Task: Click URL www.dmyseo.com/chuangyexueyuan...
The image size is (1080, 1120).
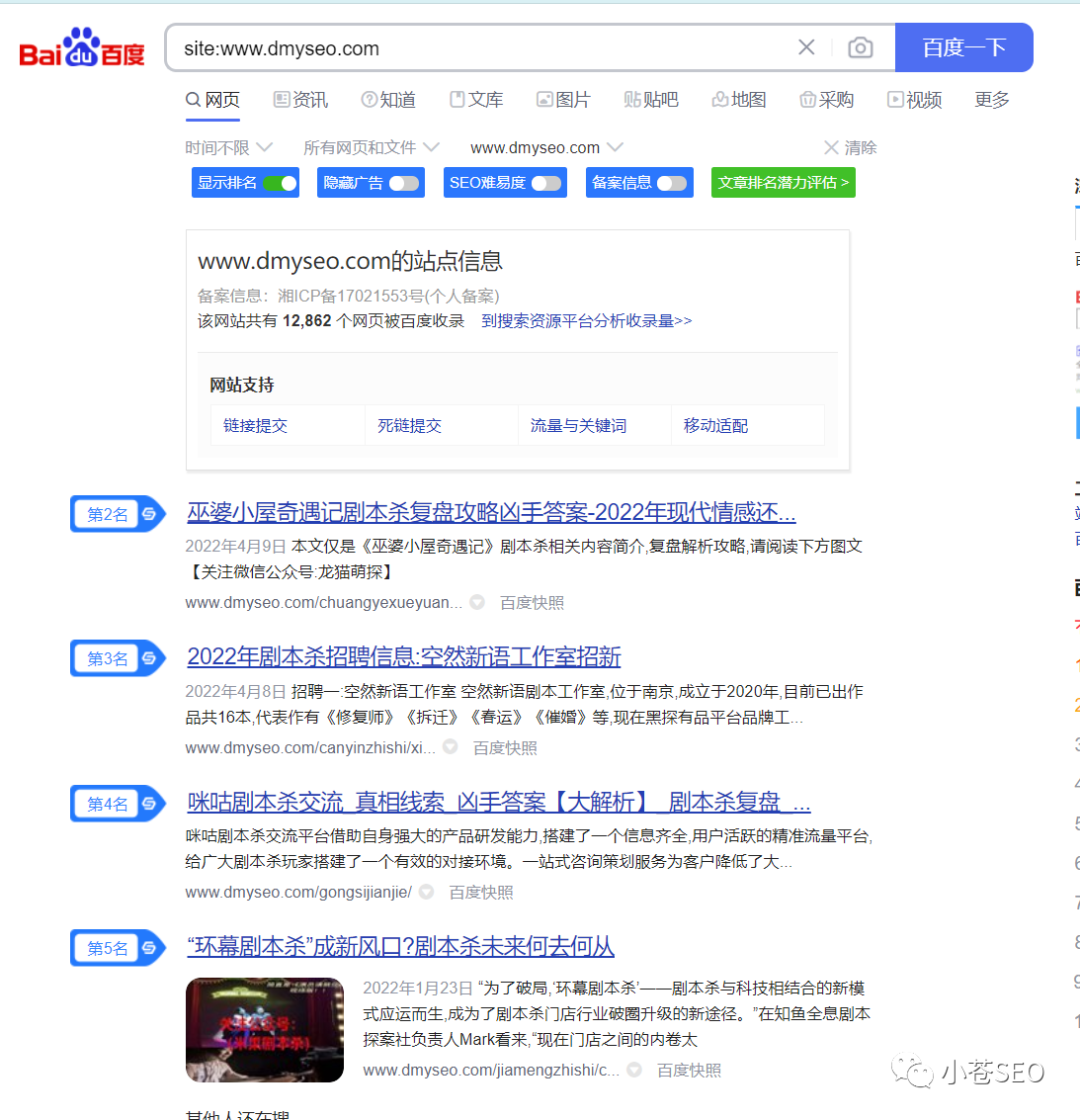Action: 324,603
